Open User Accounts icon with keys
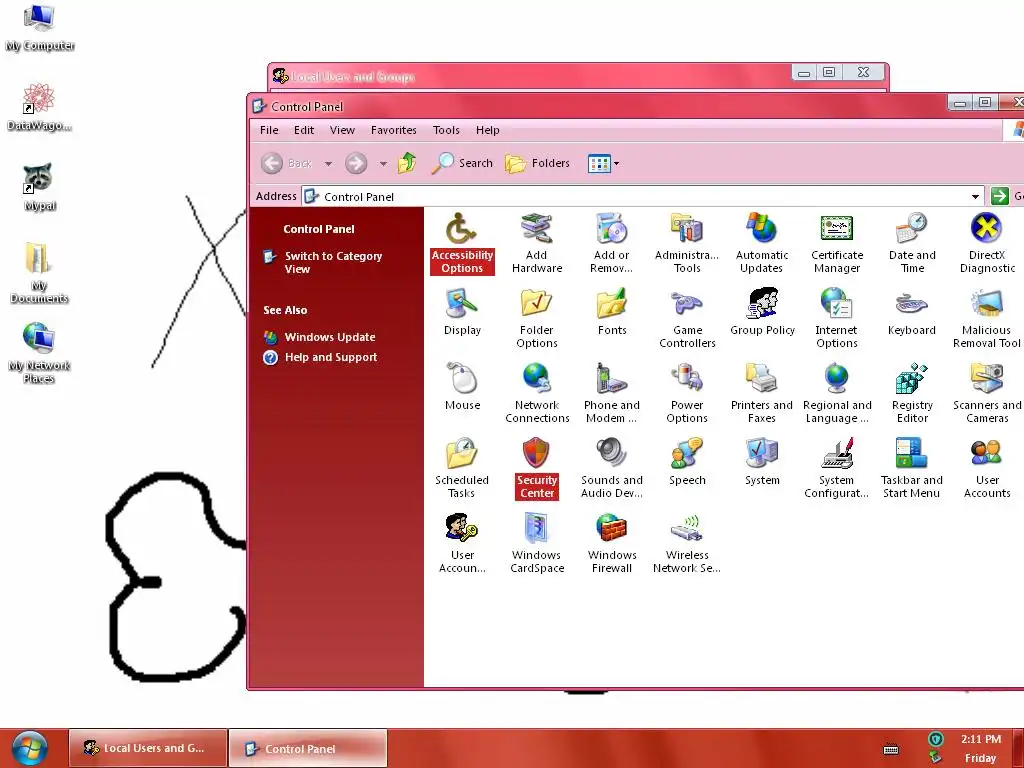Image resolution: width=1024 pixels, height=768 pixels. pyautogui.click(x=462, y=543)
